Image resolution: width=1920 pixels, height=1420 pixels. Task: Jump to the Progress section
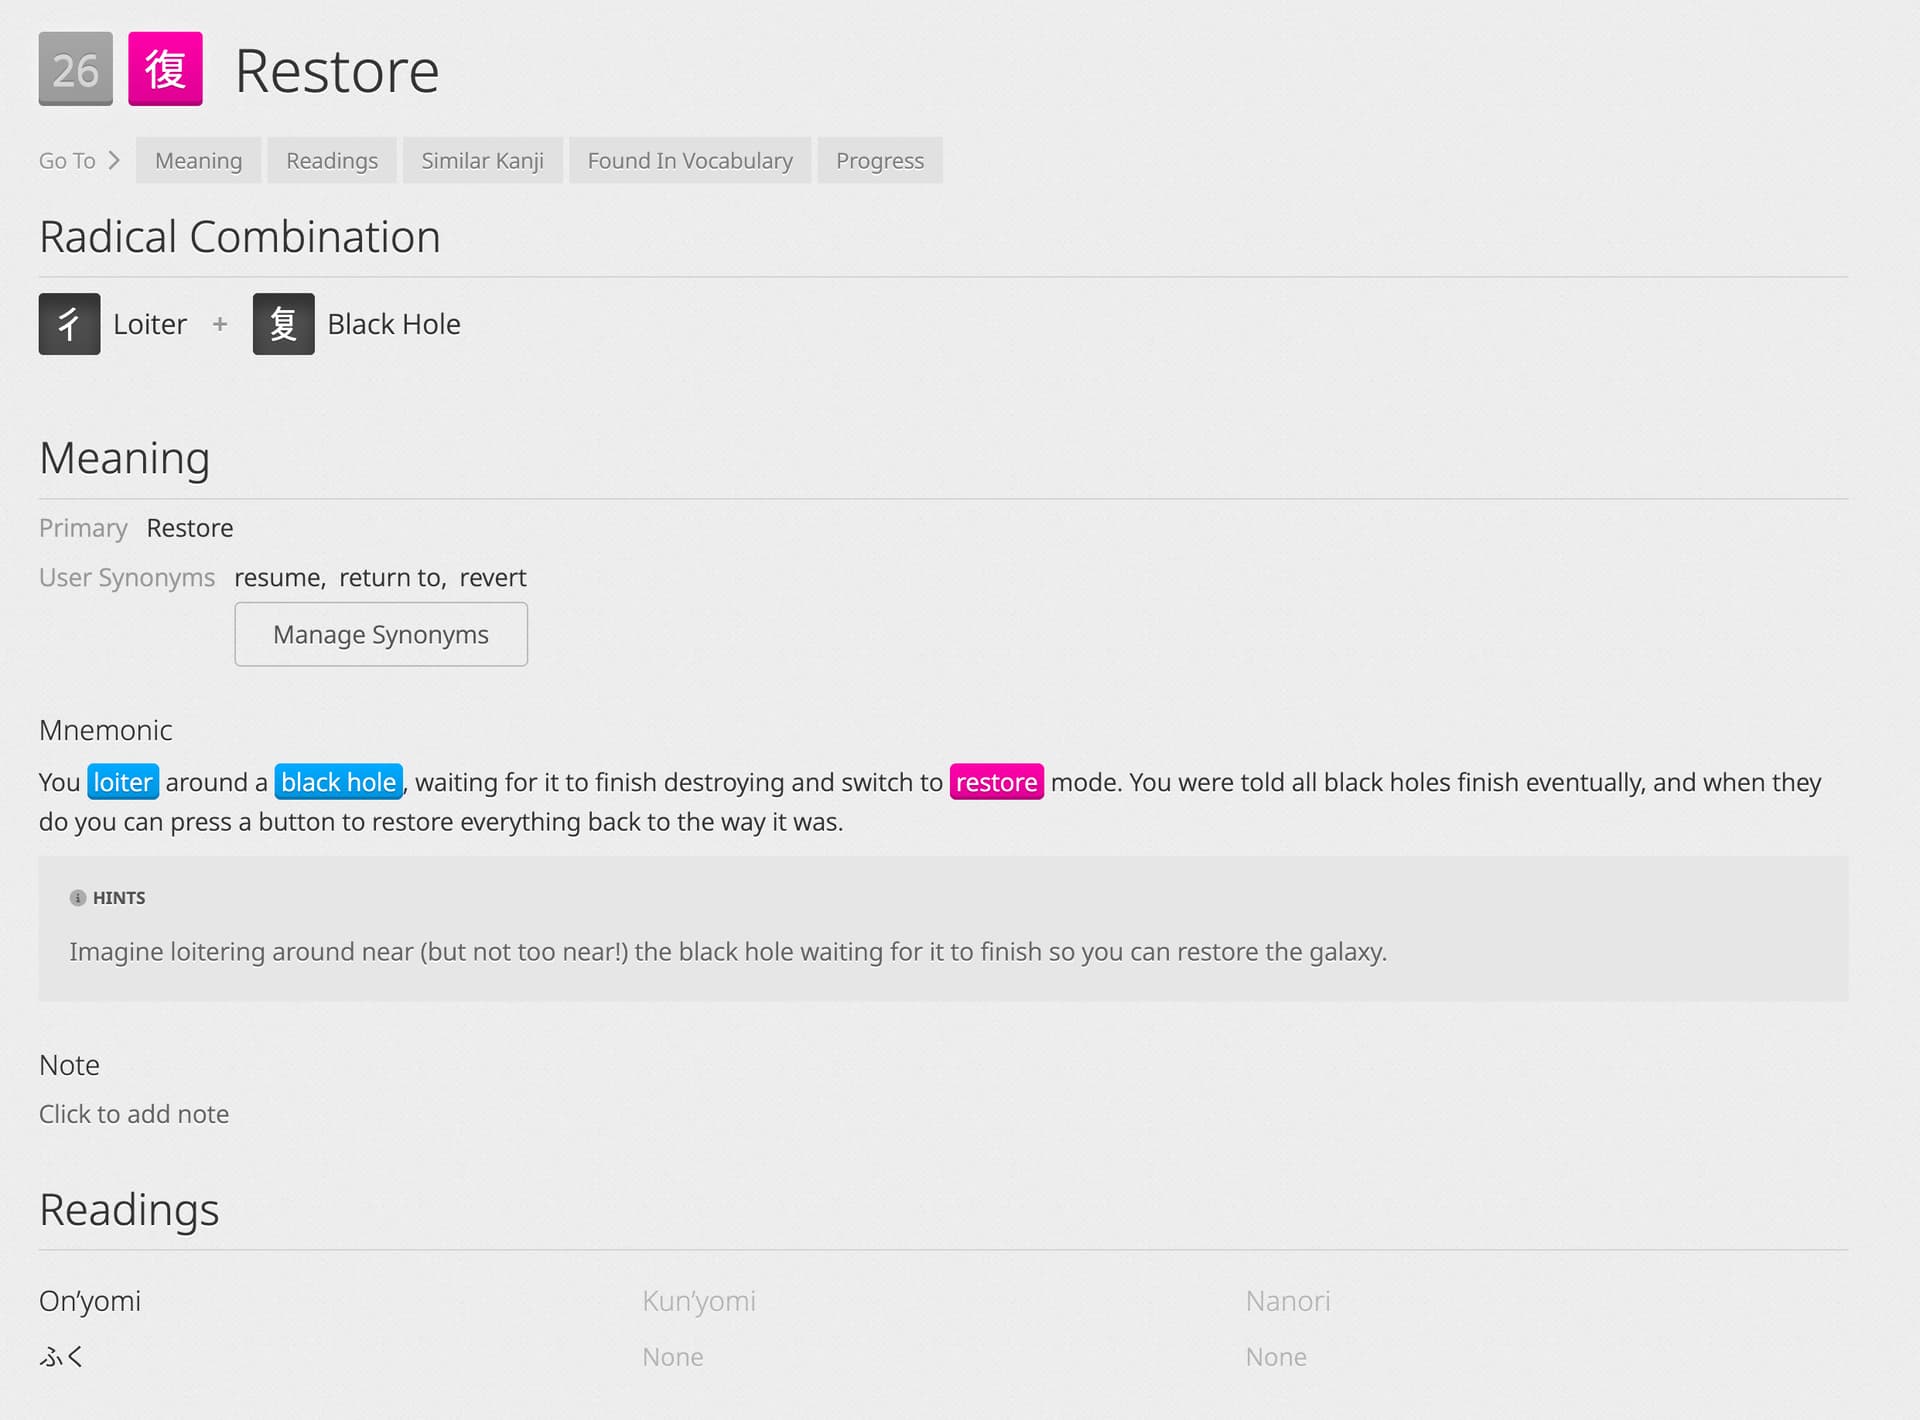pos(879,160)
